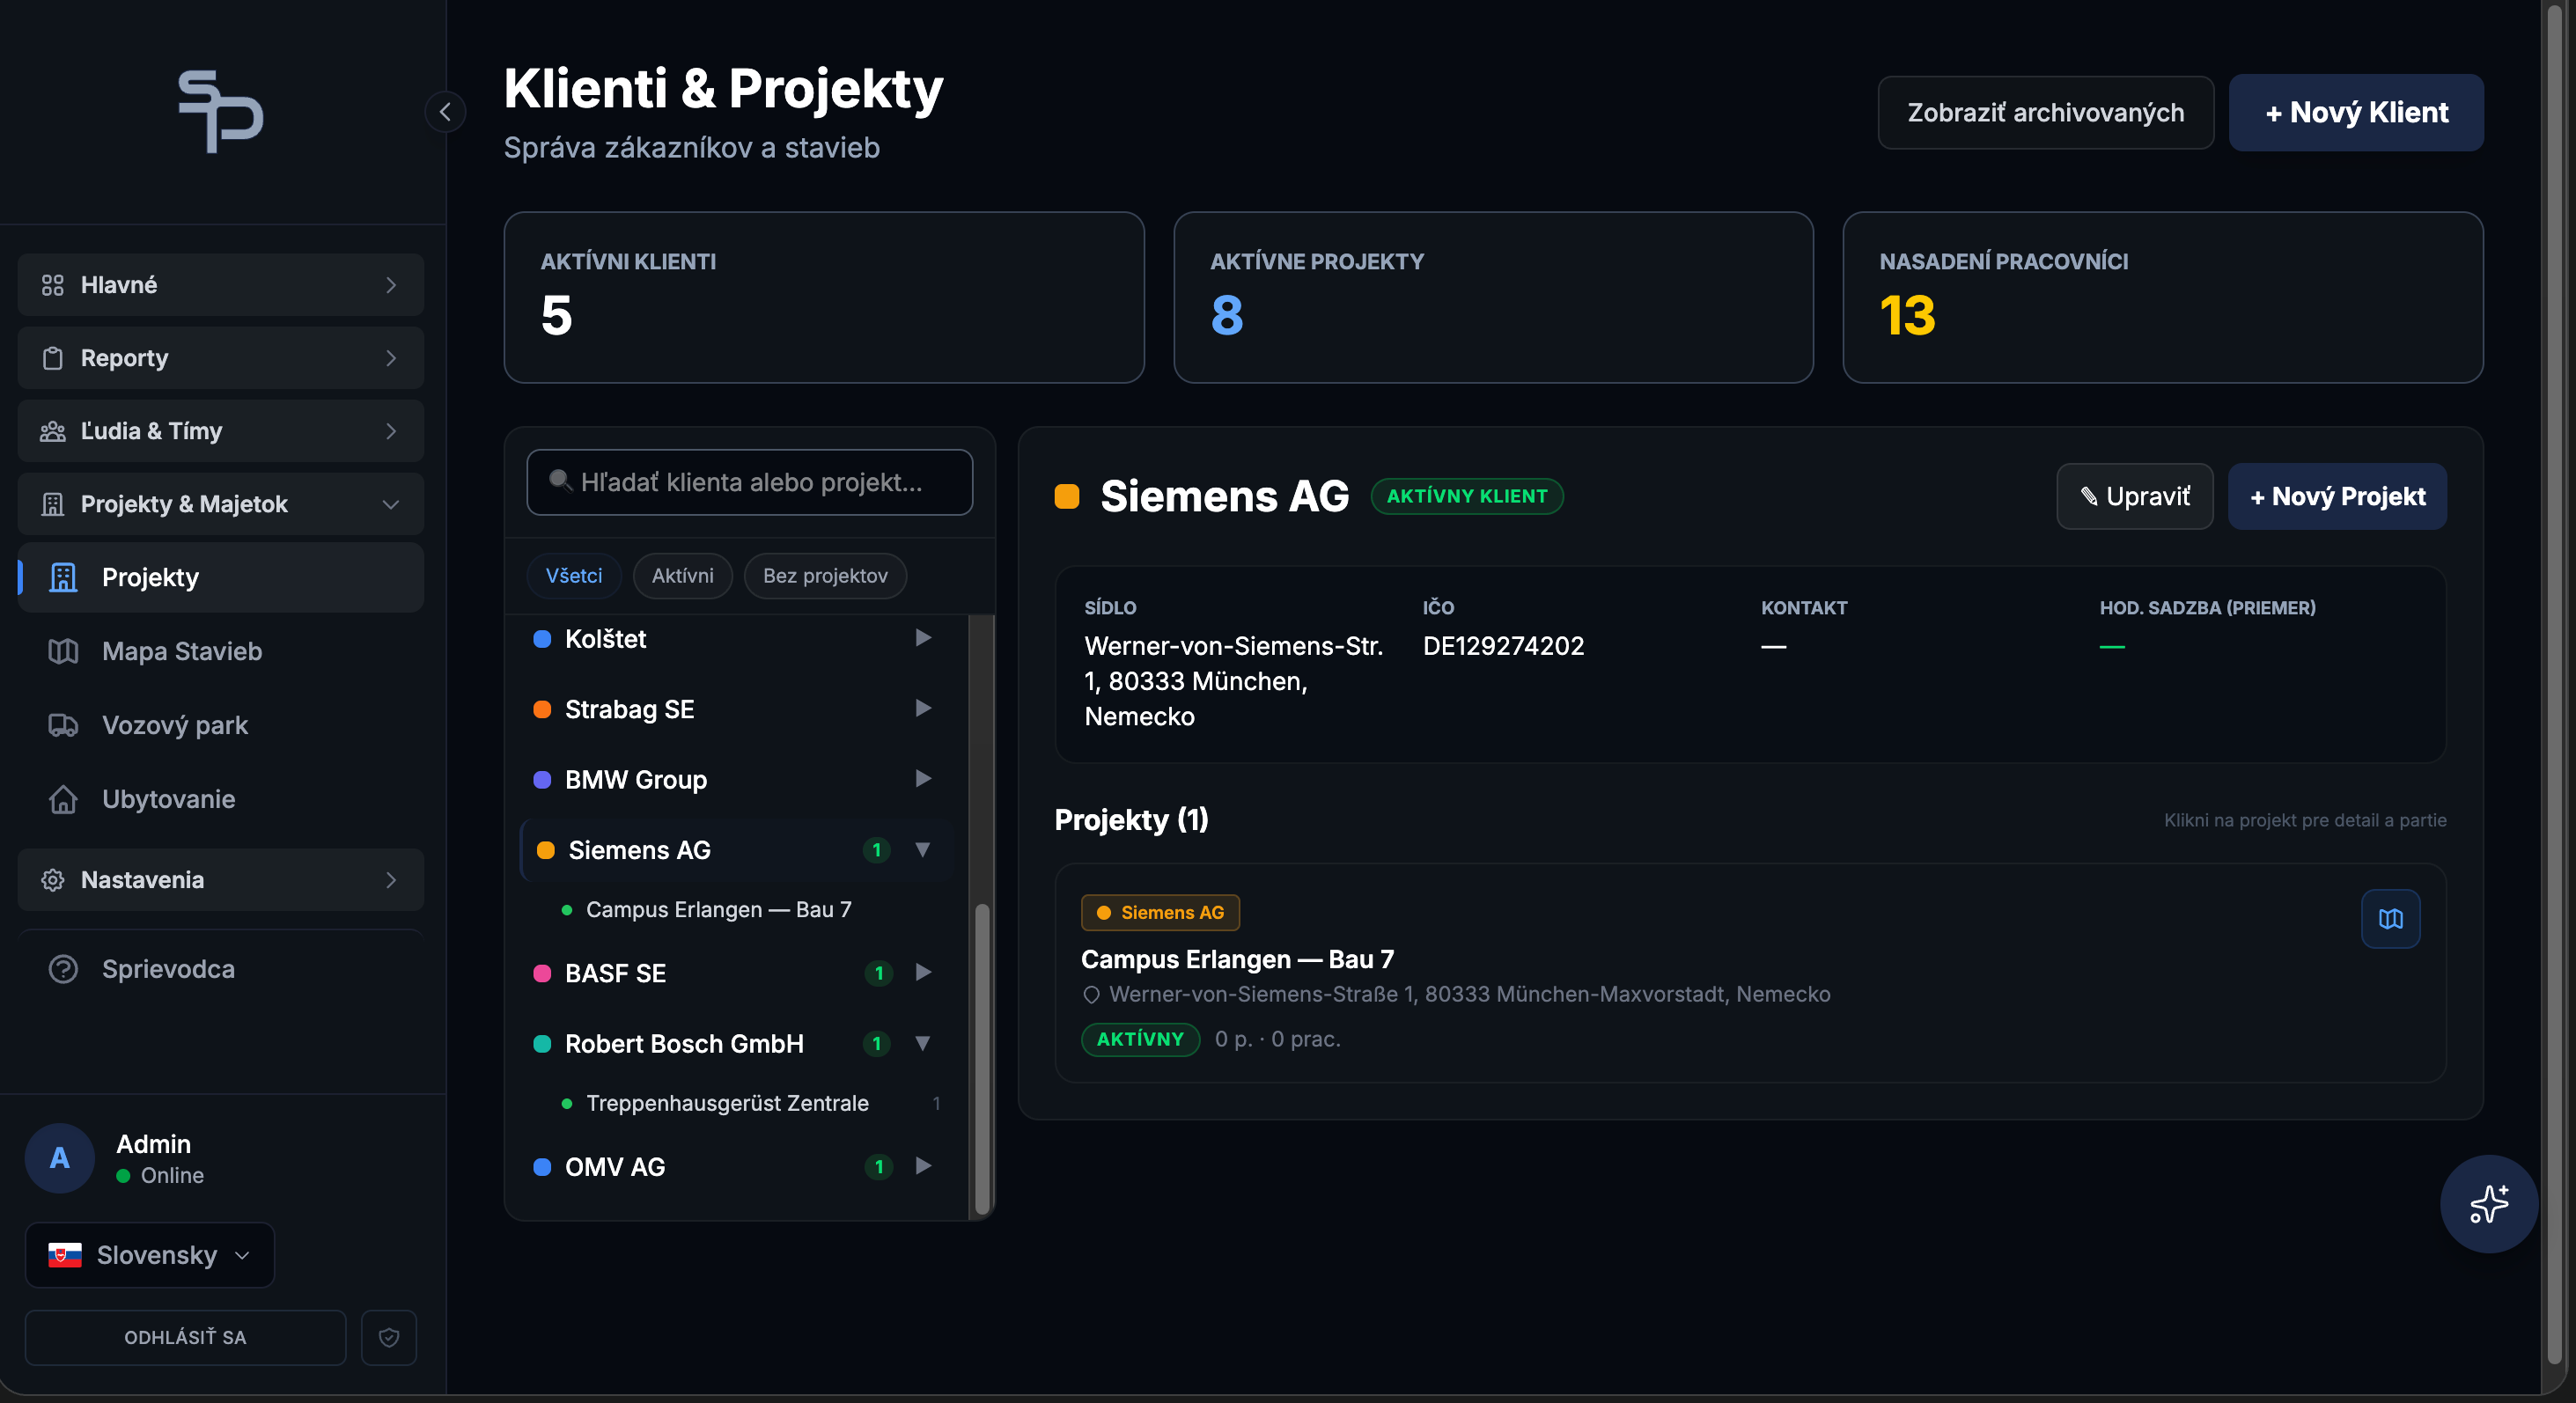This screenshot has width=2576, height=1403.
Task: Click BASF SE pink color dot
Action: click(542, 973)
